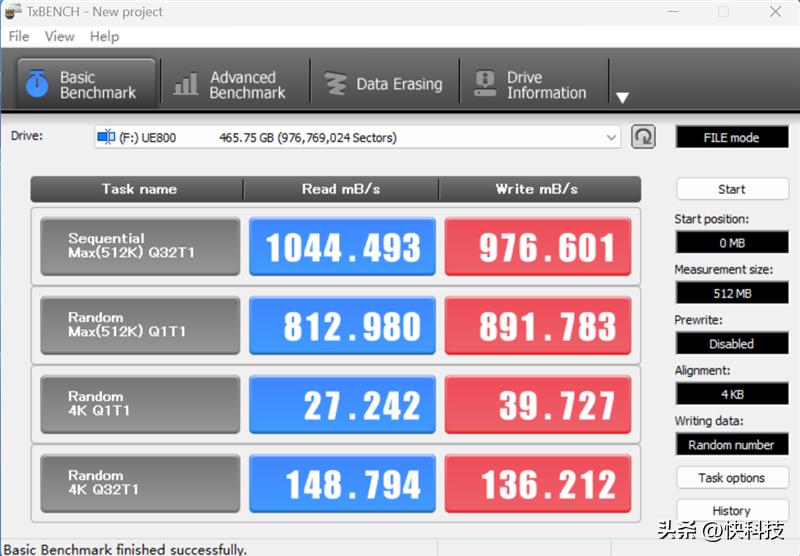Open Task options button
This screenshot has width=800, height=556.
tap(732, 478)
